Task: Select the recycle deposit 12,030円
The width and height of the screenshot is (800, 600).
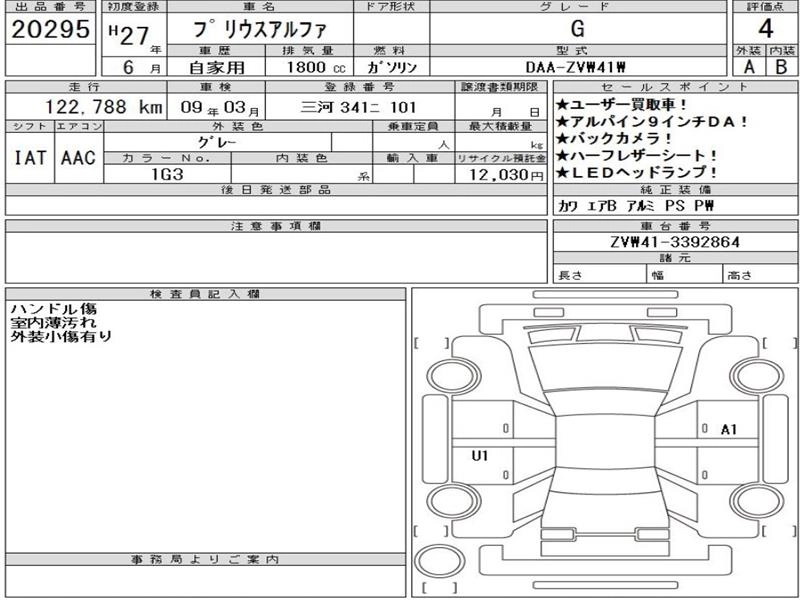Action: point(506,175)
